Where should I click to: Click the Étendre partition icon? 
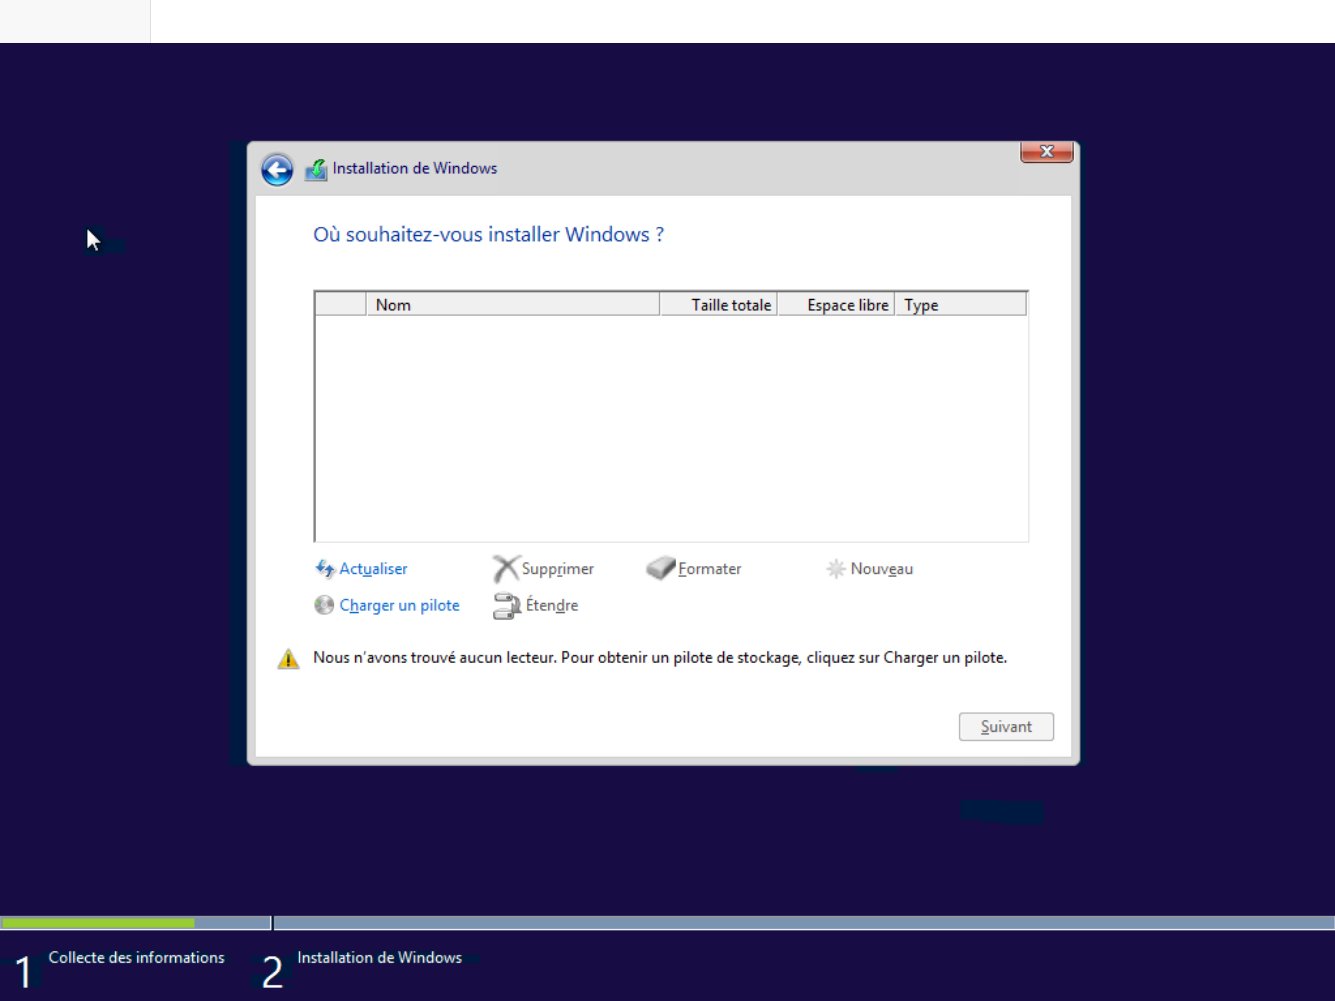[x=507, y=606]
